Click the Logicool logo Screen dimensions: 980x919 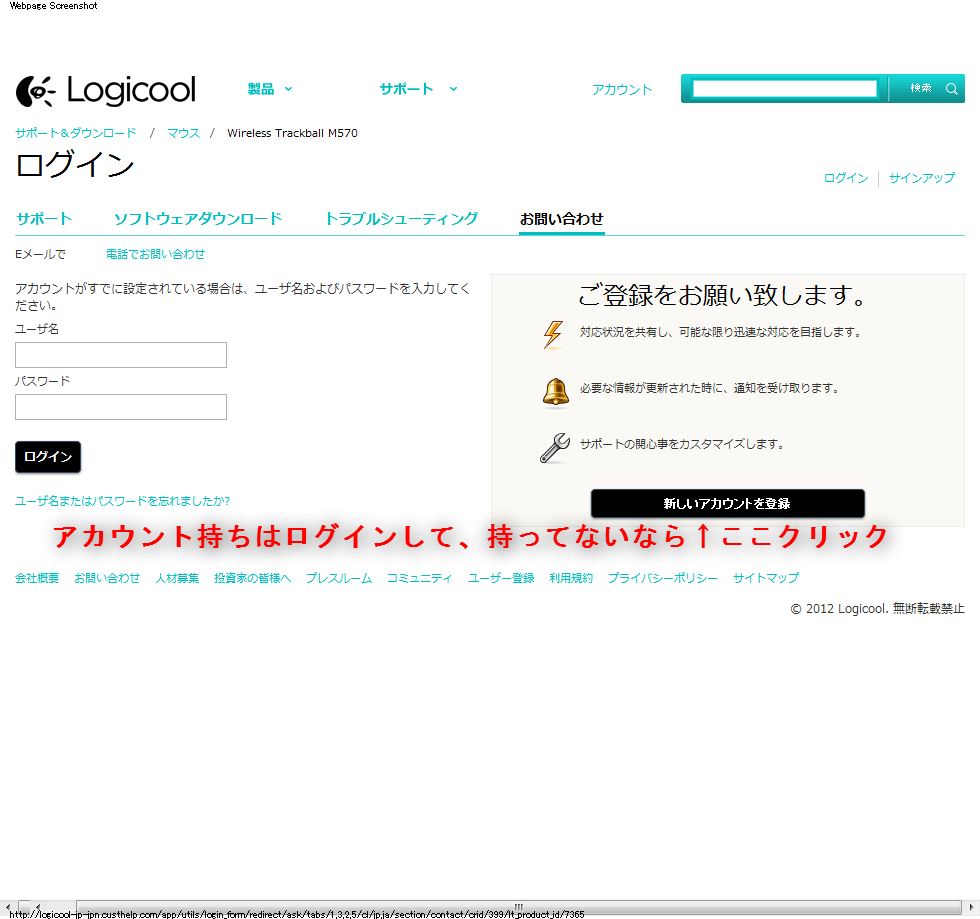106,91
